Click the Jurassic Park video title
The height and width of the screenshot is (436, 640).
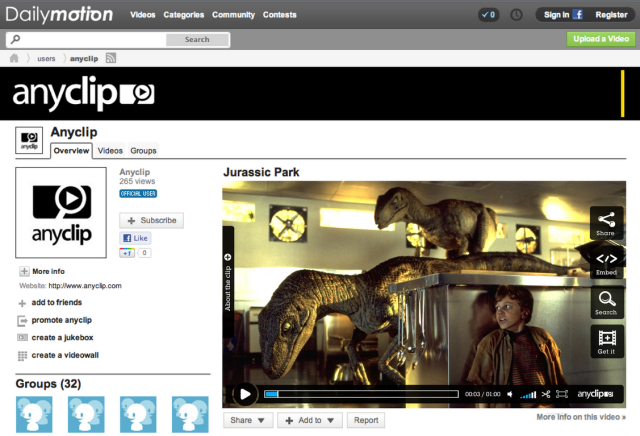(x=261, y=172)
